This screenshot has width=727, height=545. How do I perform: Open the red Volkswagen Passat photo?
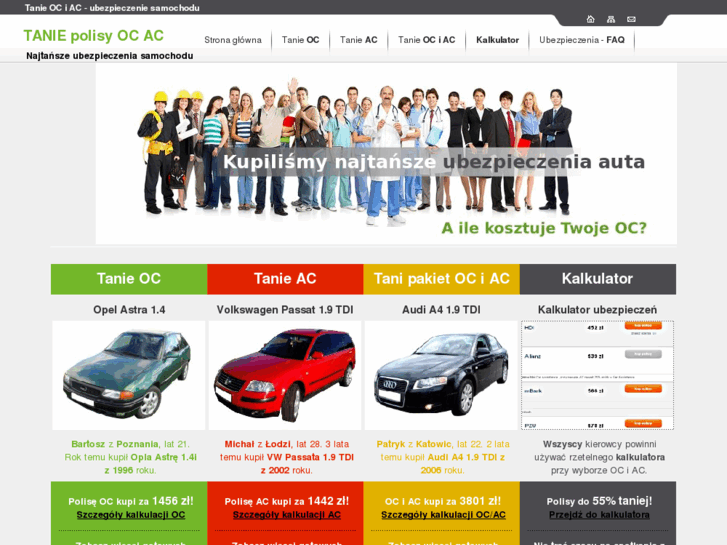coord(285,375)
